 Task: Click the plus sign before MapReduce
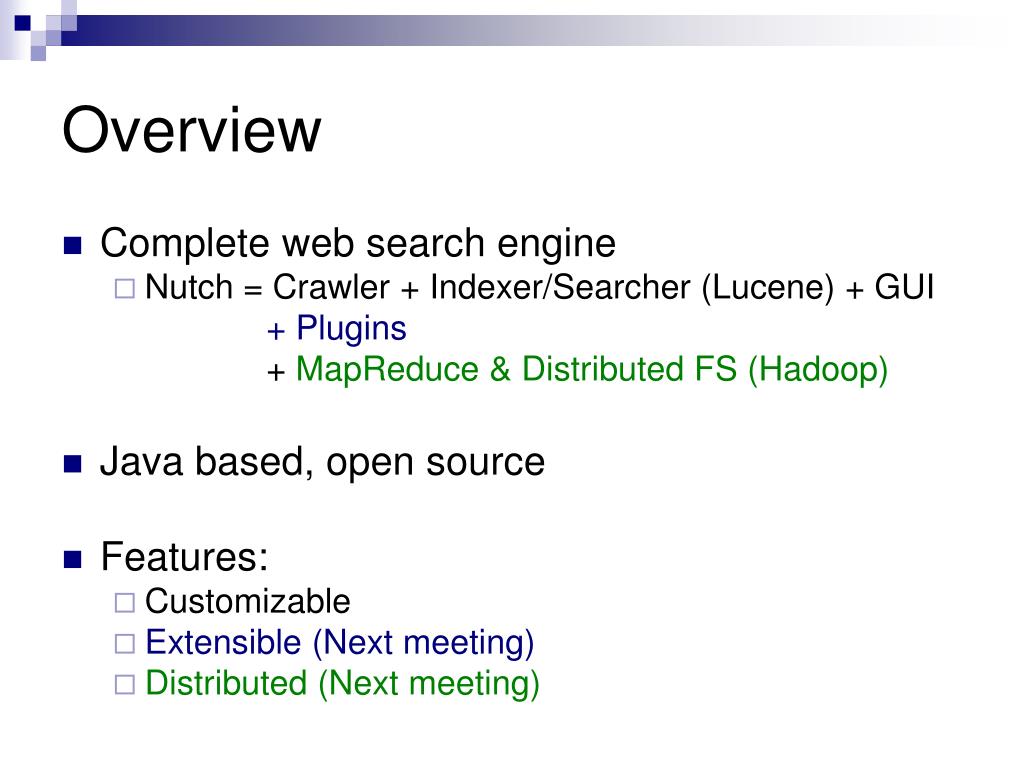pos(276,372)
